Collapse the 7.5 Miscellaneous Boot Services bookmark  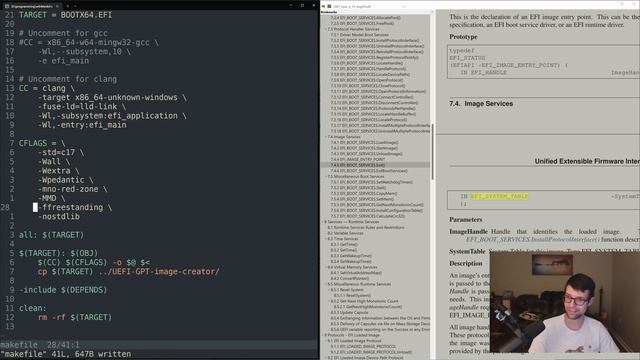pos(326,176)
